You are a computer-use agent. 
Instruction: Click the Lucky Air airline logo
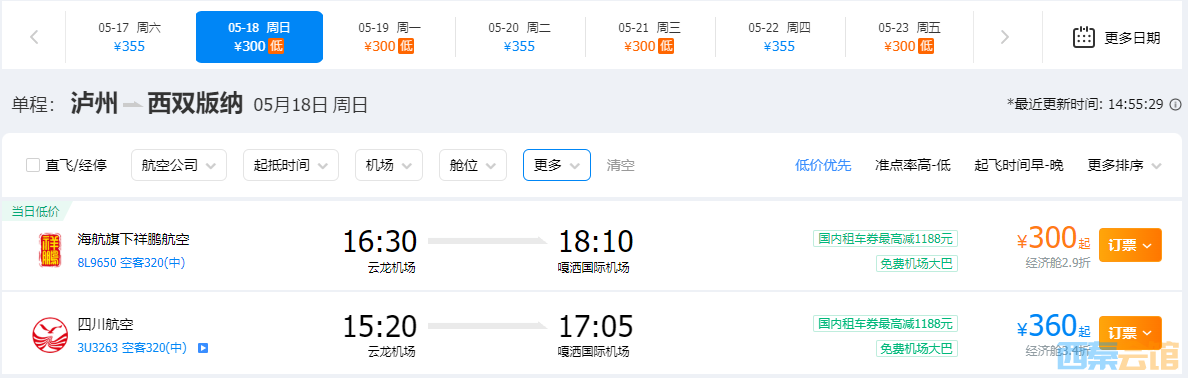[50, 248]
